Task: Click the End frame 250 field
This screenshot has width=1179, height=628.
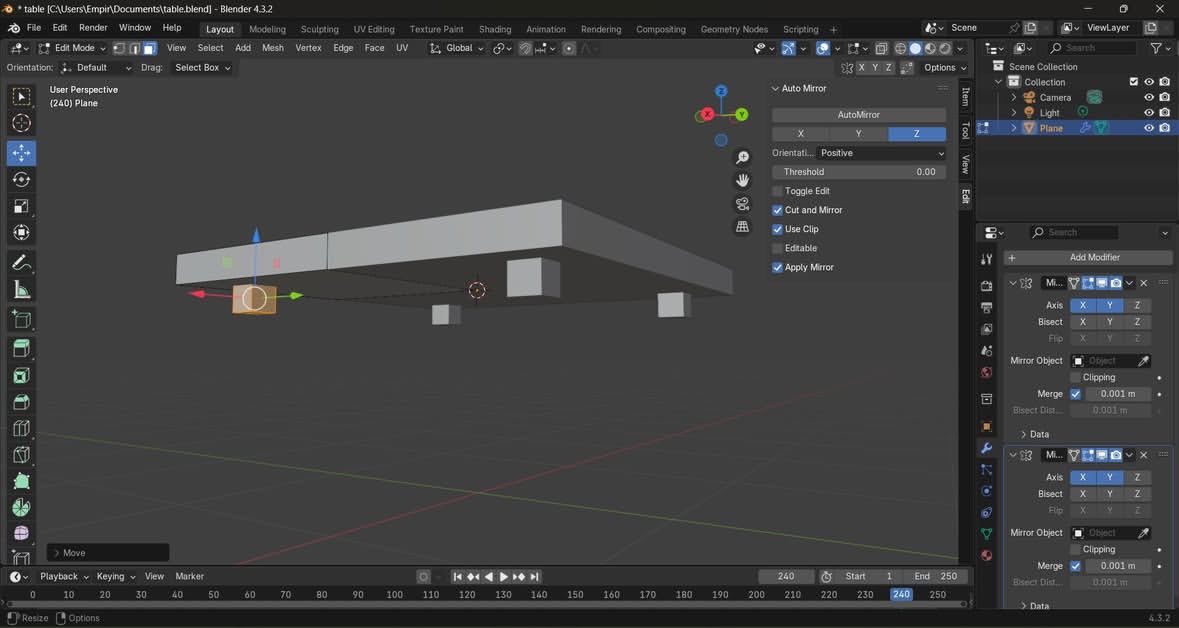Action: tap(936, 577)
